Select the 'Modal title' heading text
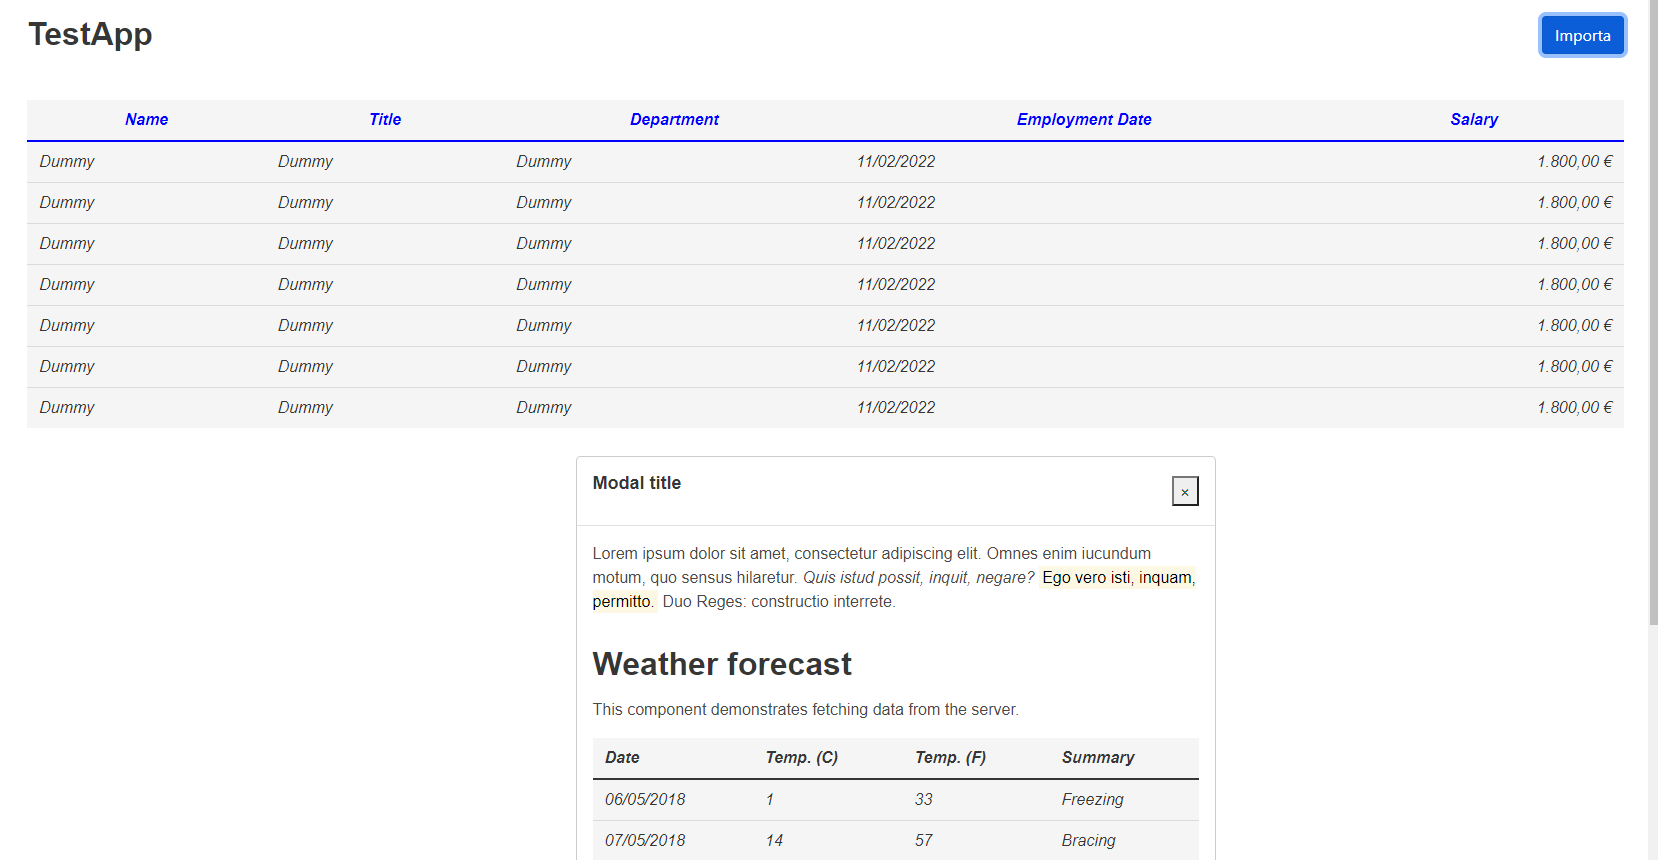The image size is (1658, 860). click(x=637, y=483)
